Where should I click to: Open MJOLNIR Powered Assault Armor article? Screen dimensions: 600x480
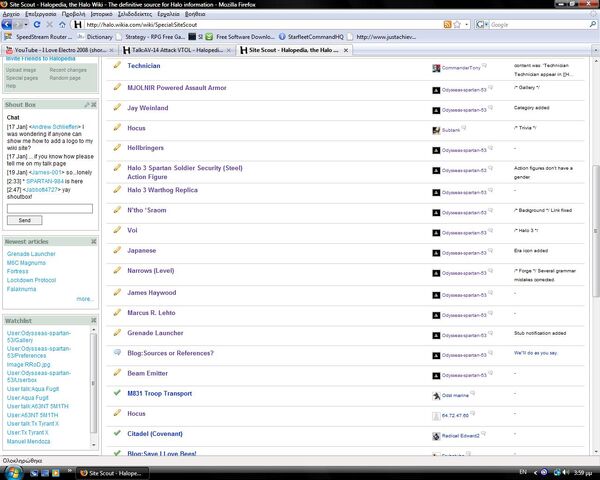click(x=177, y=88)
